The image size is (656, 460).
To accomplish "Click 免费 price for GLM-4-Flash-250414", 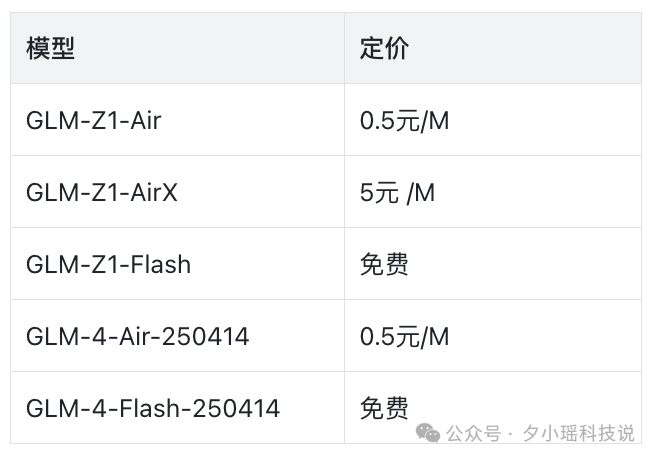I will tap(384, 408).
